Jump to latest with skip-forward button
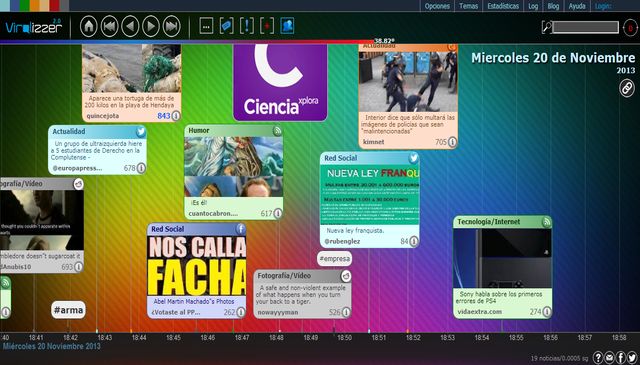640x365 pixels. (171, 27)
